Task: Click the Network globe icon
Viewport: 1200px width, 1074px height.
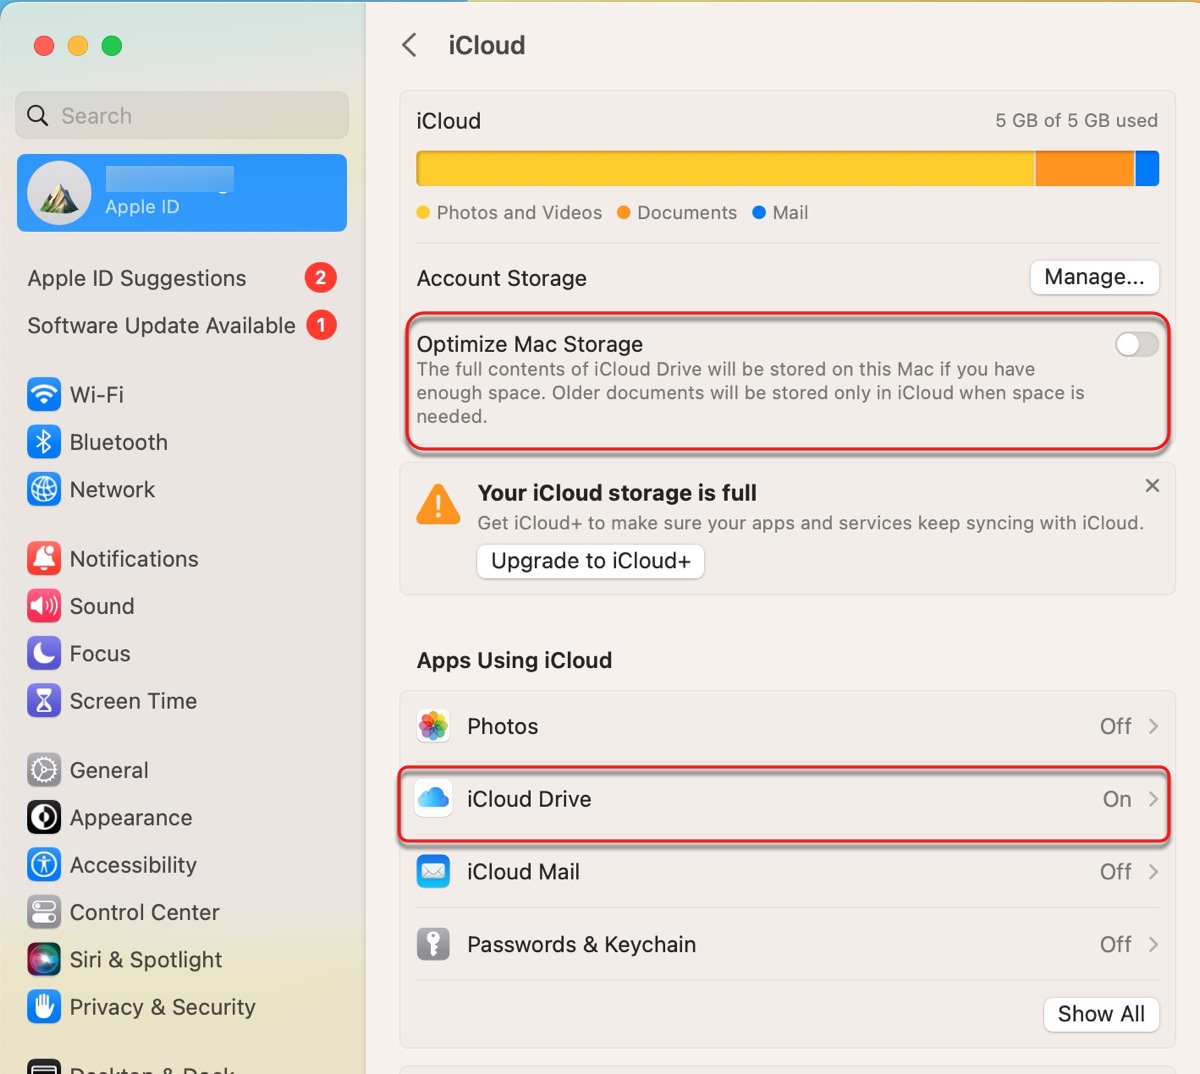Action: click(44, 490)
